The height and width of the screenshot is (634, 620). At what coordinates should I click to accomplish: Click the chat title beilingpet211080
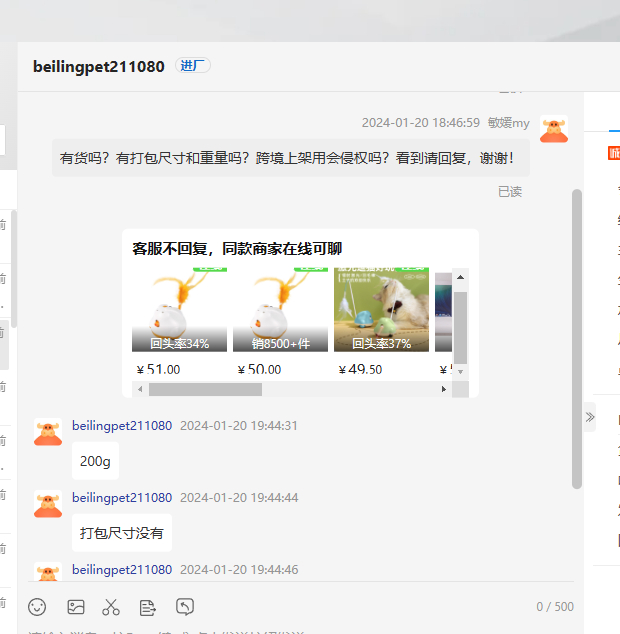(98, 67)
